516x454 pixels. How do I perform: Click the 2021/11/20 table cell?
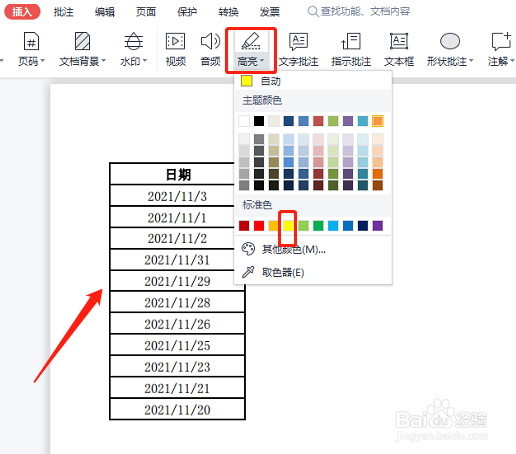tap(177, 409)
